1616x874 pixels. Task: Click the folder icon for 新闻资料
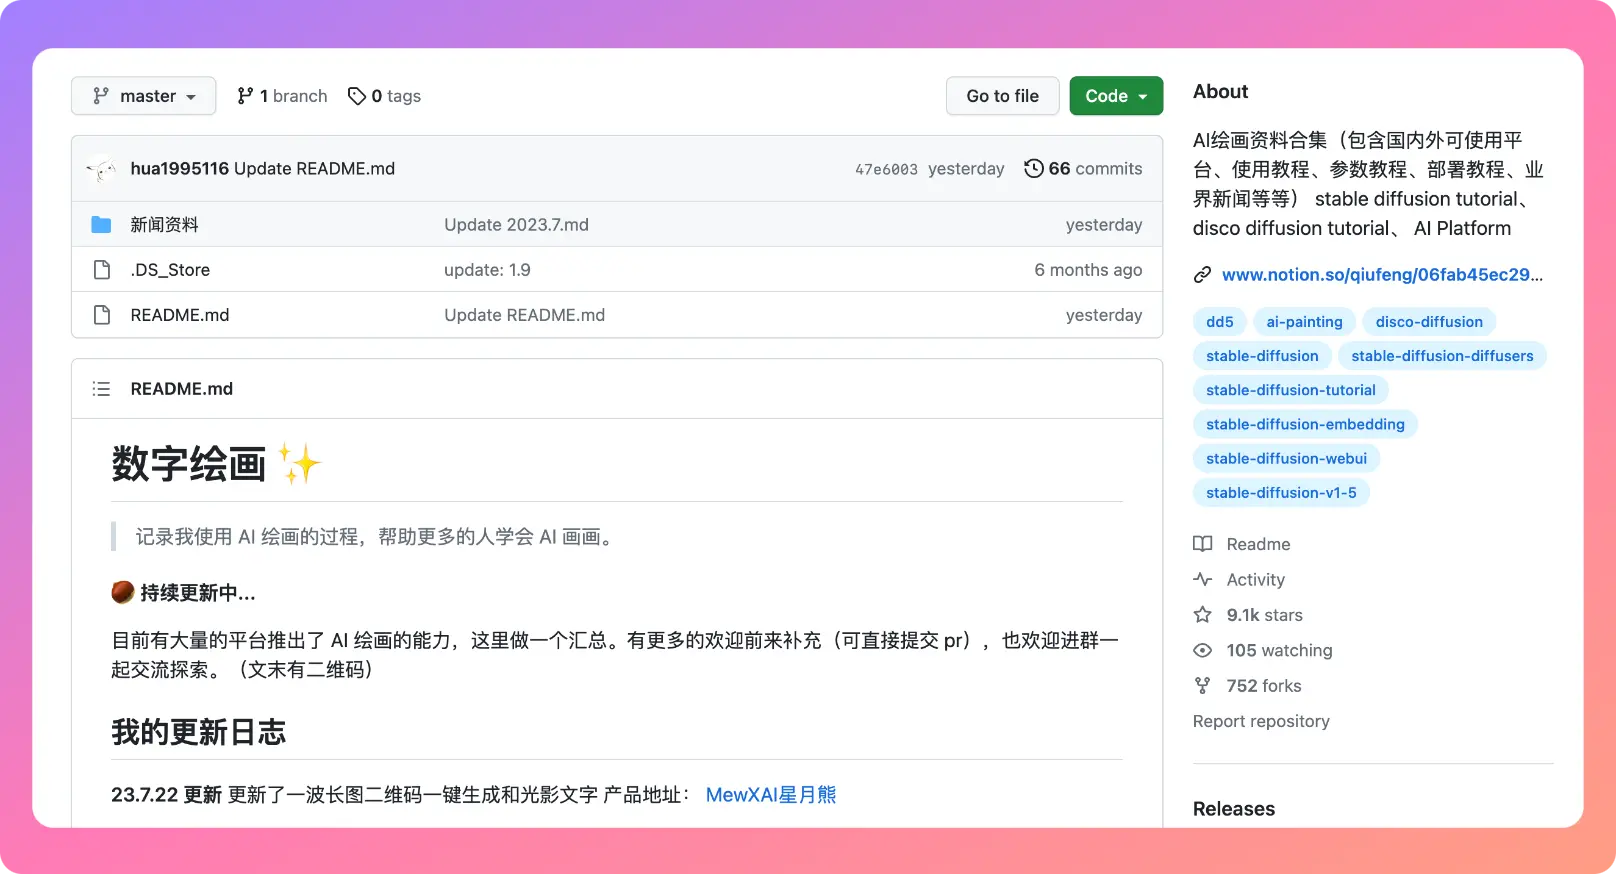(101, 225)
